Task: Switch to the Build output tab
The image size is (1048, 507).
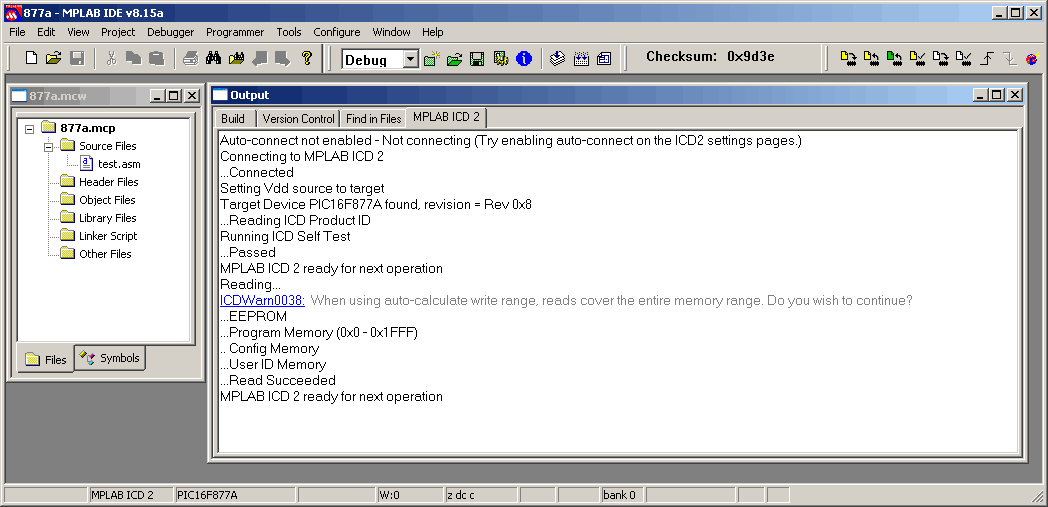Action: [x=233, y=119]
